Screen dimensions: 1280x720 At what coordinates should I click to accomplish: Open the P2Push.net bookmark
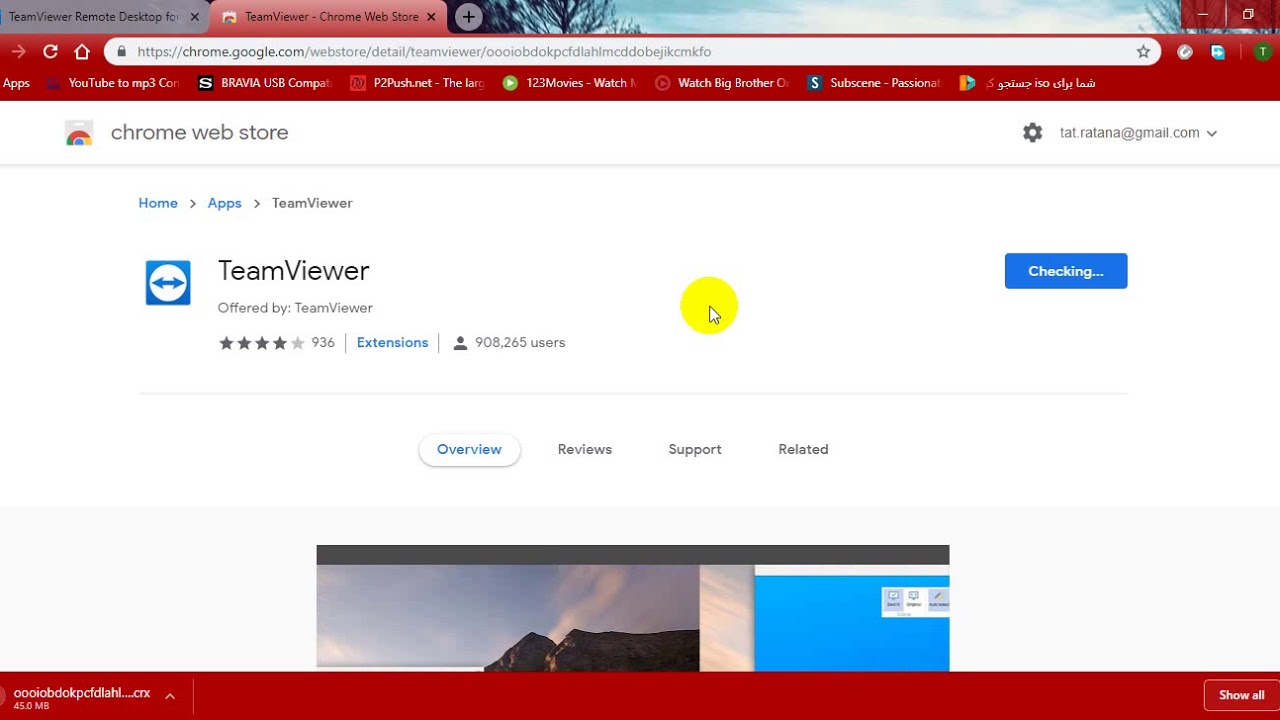tap(418, 83)
